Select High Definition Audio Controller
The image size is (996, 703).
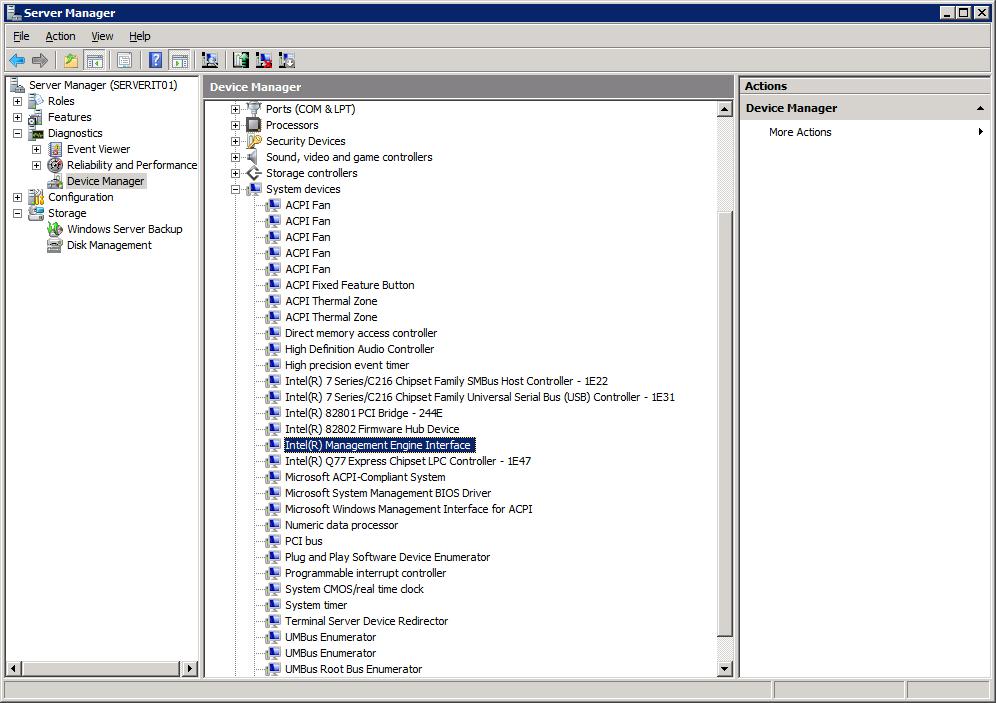tap(360, 349)
